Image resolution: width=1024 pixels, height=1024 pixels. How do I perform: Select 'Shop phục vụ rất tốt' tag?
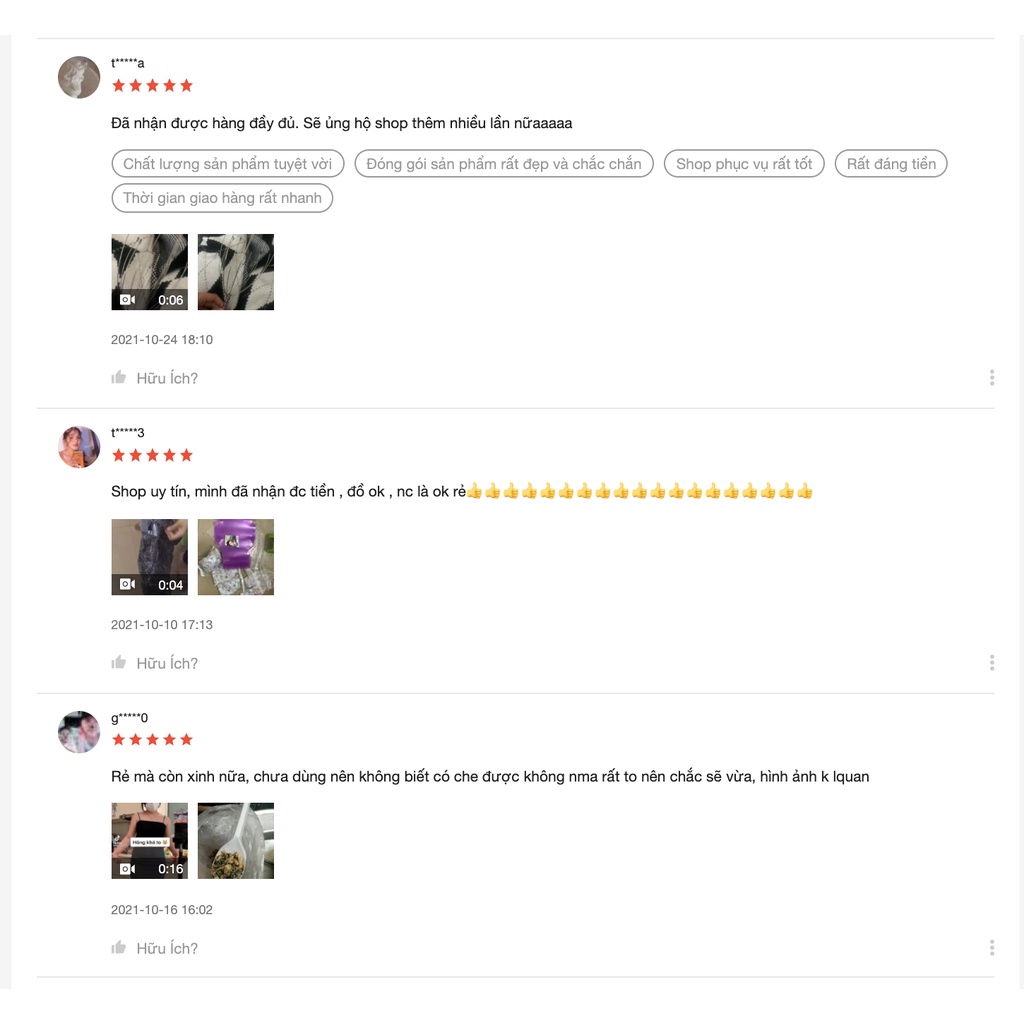pyautogui.click(x=744, y=163)
